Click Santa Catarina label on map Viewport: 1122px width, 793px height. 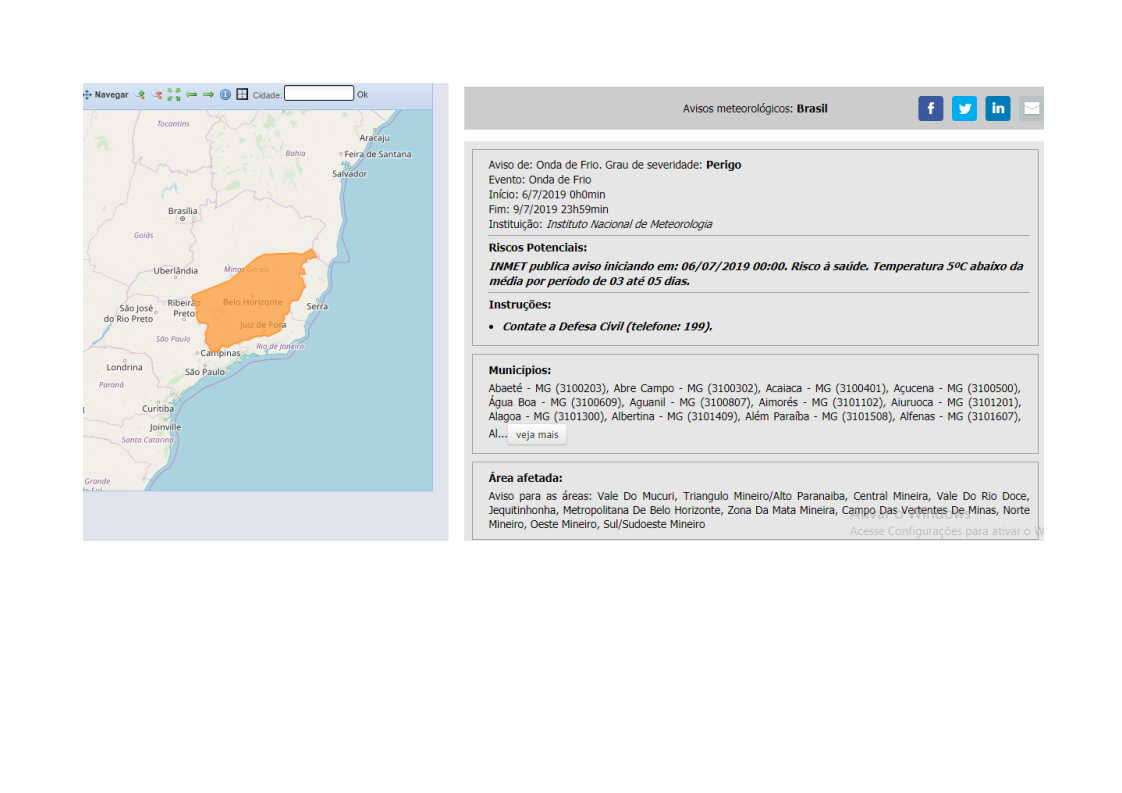[147, 440]
